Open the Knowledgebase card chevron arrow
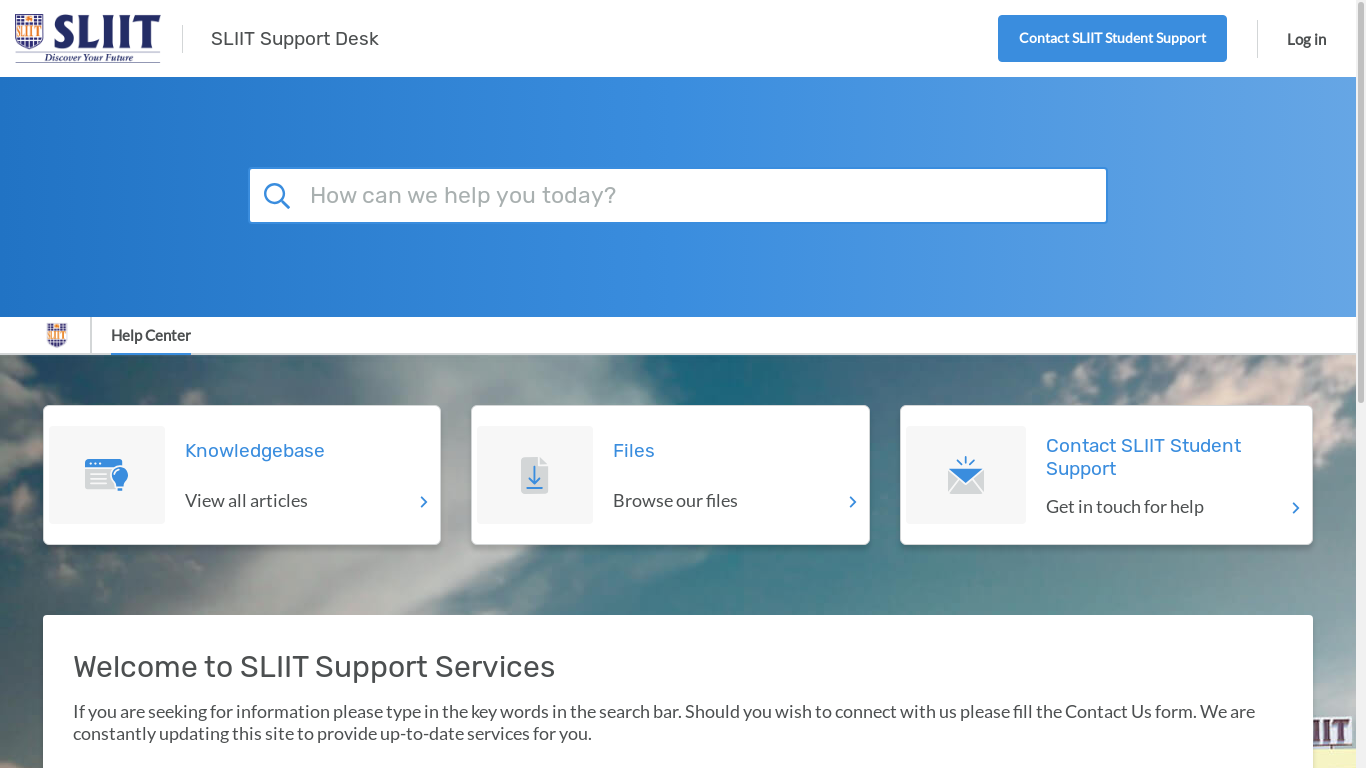The width and height of the screenshot is (1366, 768). [x=424, y=502]
